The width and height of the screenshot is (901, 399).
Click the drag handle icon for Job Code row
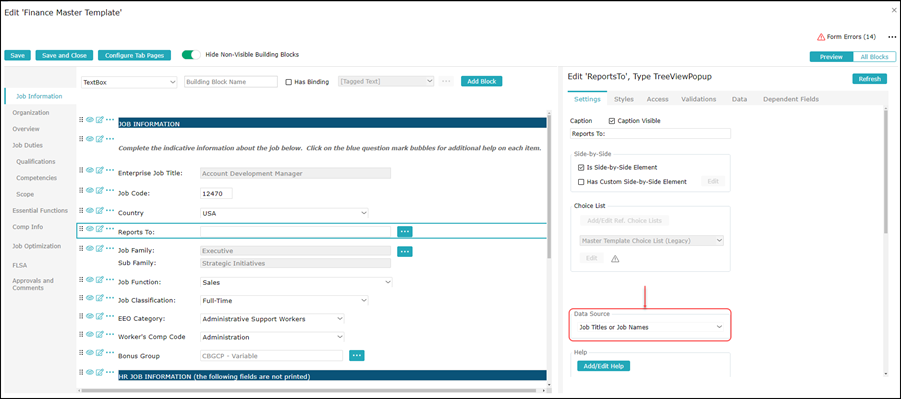coord(81,190)
